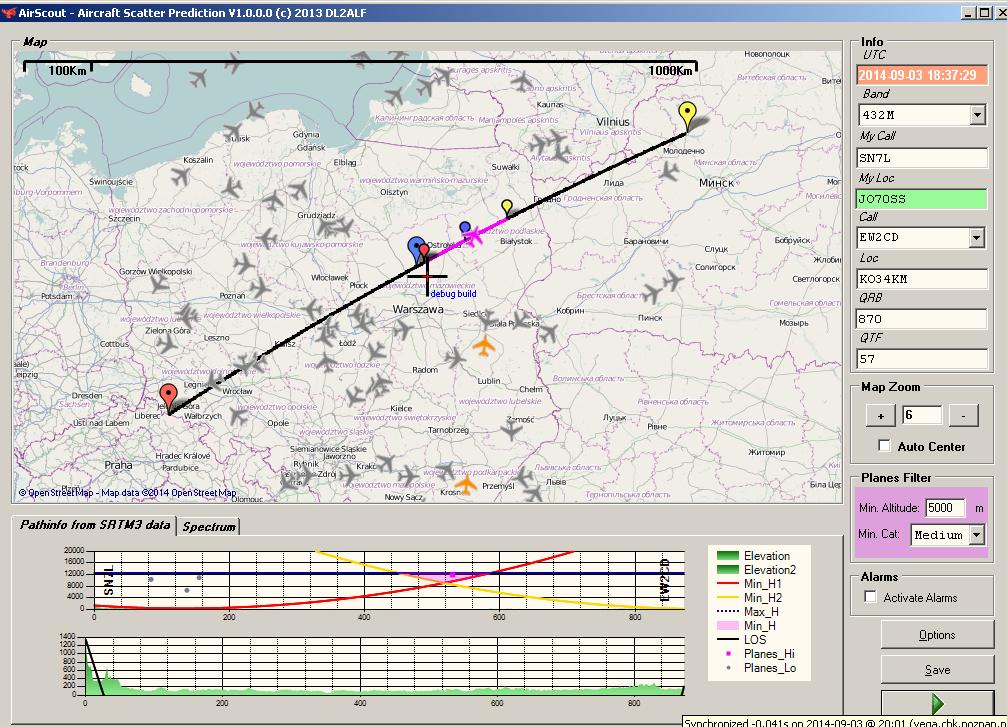Click the large yellow marker near Molodechno

(x=687, y=115)
